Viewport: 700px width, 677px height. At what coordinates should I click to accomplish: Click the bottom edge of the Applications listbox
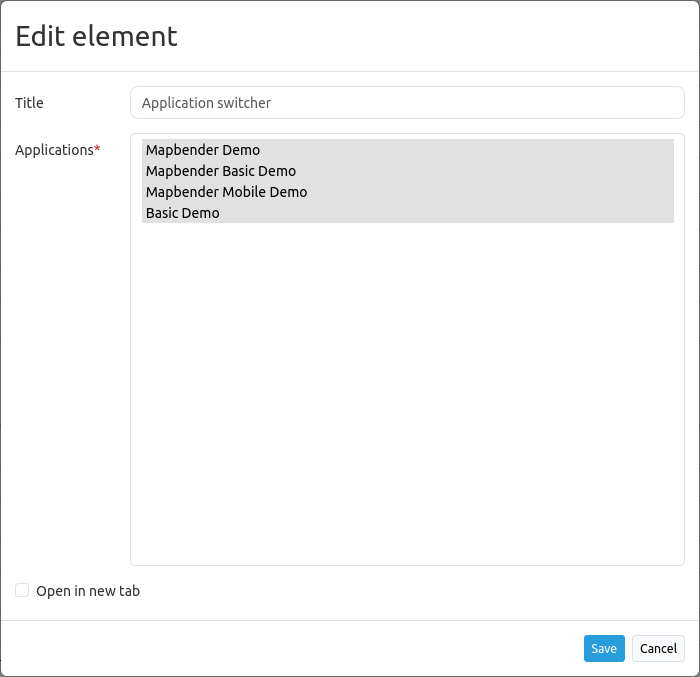407,564
